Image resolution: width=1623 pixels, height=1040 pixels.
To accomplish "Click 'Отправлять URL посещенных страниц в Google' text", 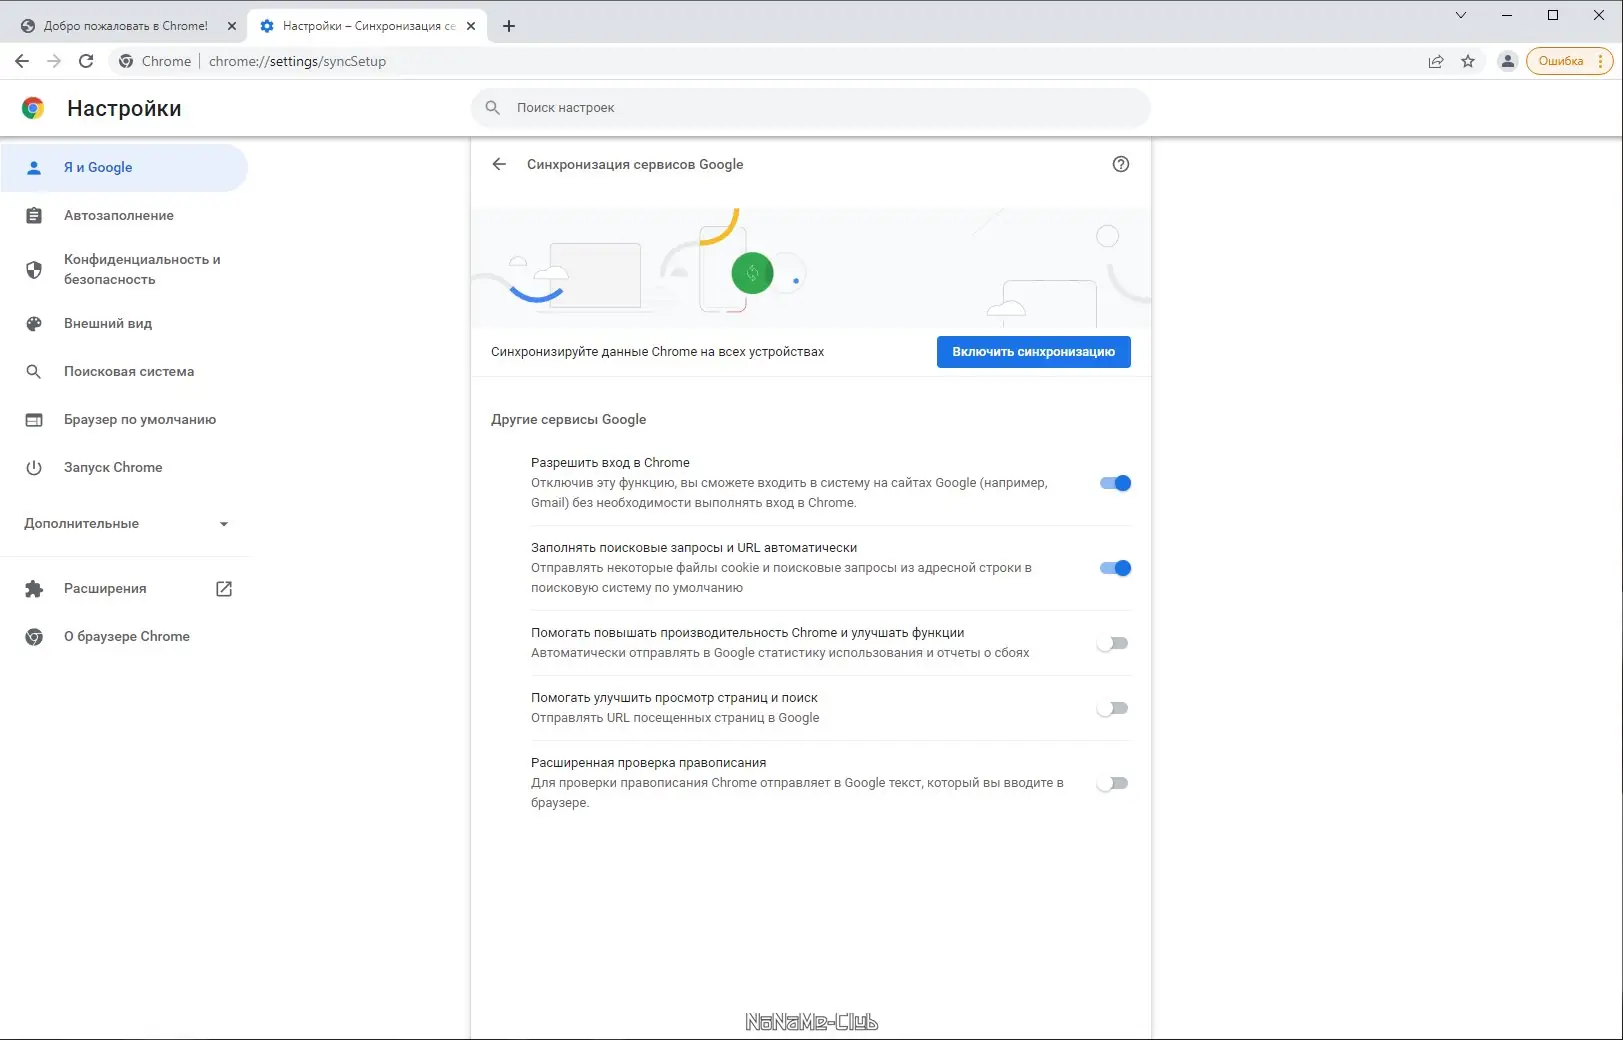I will coord(675,718).
